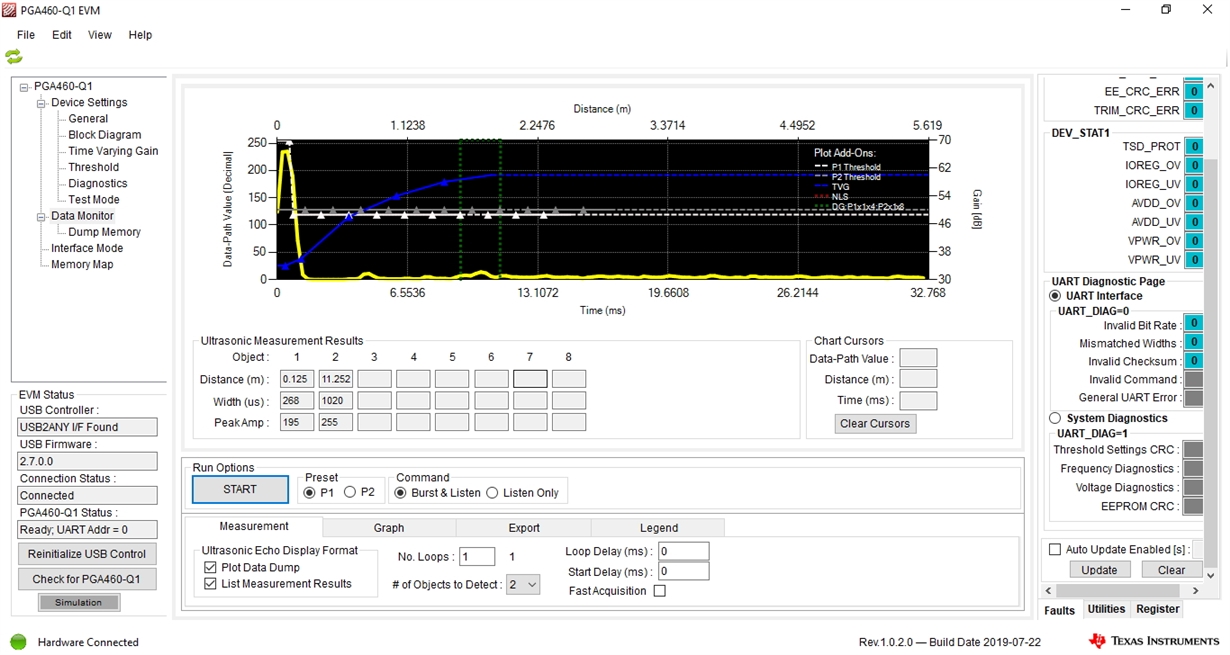The width and height of the screenshot is (1230, 655).
Task: Collapse the Device Settings tree node
Action: tap(41, 103)
